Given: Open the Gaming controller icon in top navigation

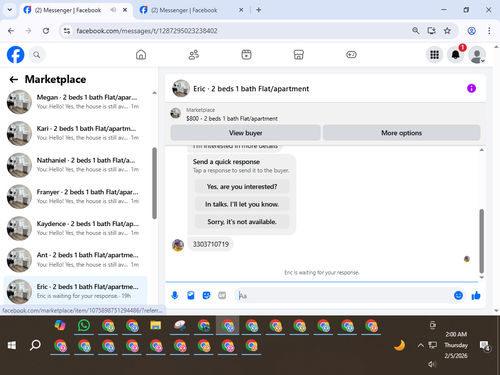Looking at the screenshot, I should click(351, 55).
